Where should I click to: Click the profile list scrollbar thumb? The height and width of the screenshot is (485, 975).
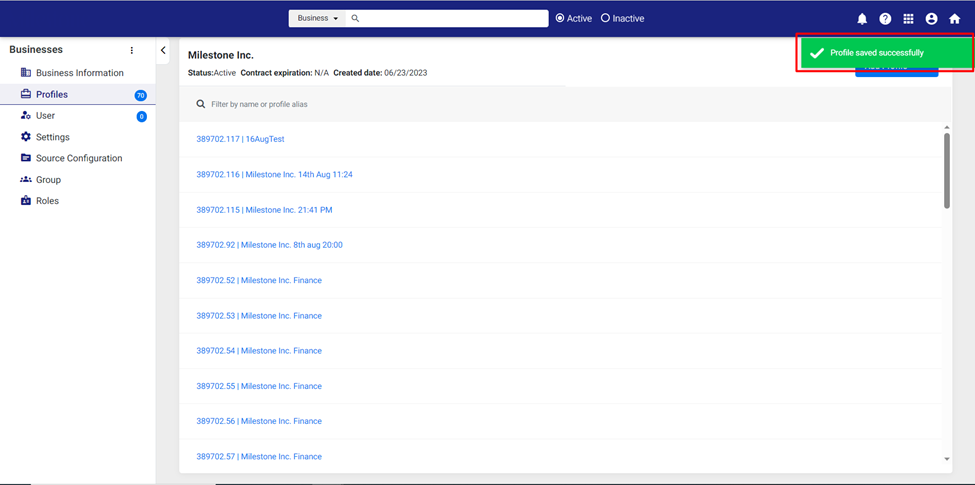pos(947,170)
